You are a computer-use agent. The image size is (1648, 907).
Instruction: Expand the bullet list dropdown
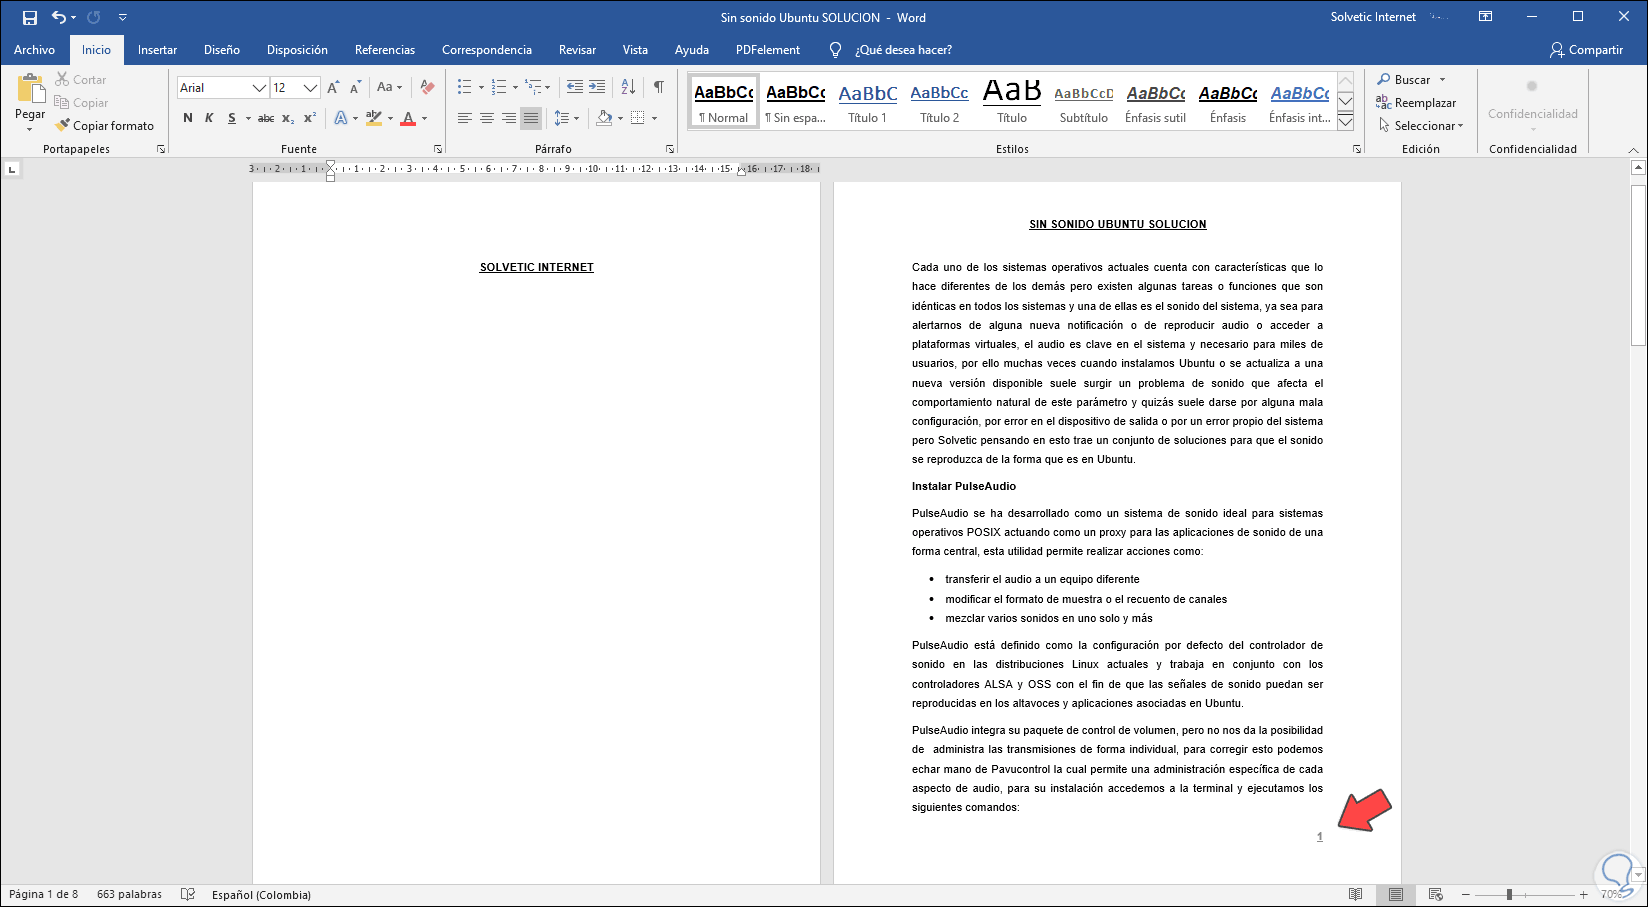(481, 88)
